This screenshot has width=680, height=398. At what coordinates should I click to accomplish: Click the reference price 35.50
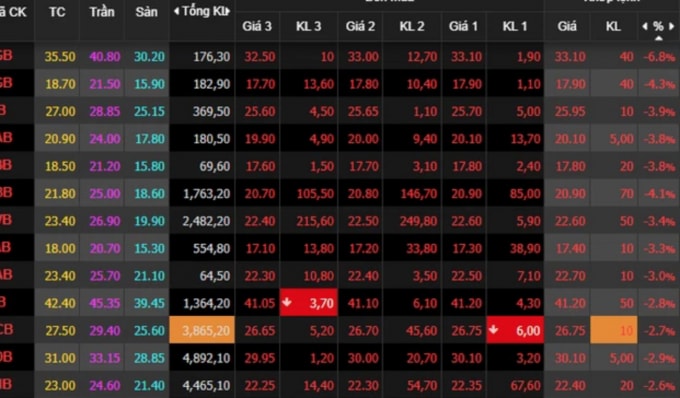pyautogui.click(x=60, y=57)
